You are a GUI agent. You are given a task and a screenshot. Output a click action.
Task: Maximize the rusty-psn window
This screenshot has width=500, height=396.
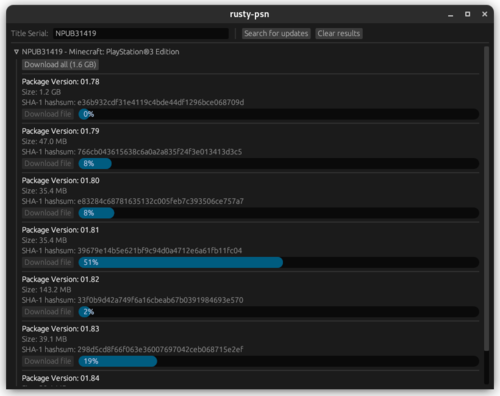468,14
